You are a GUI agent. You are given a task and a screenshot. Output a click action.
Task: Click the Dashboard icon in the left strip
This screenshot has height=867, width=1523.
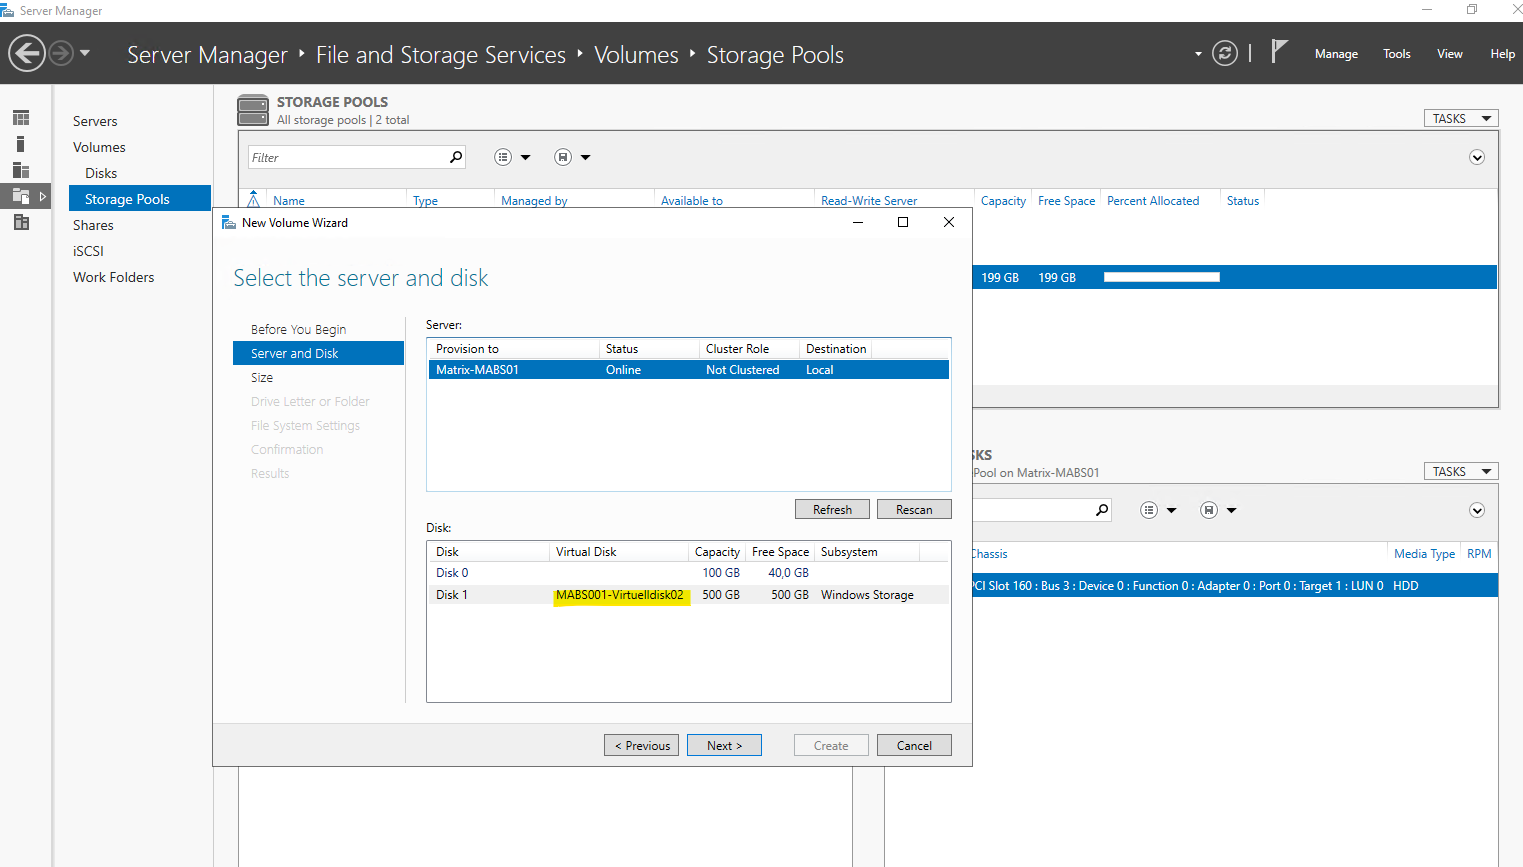[x=21, y=118]
